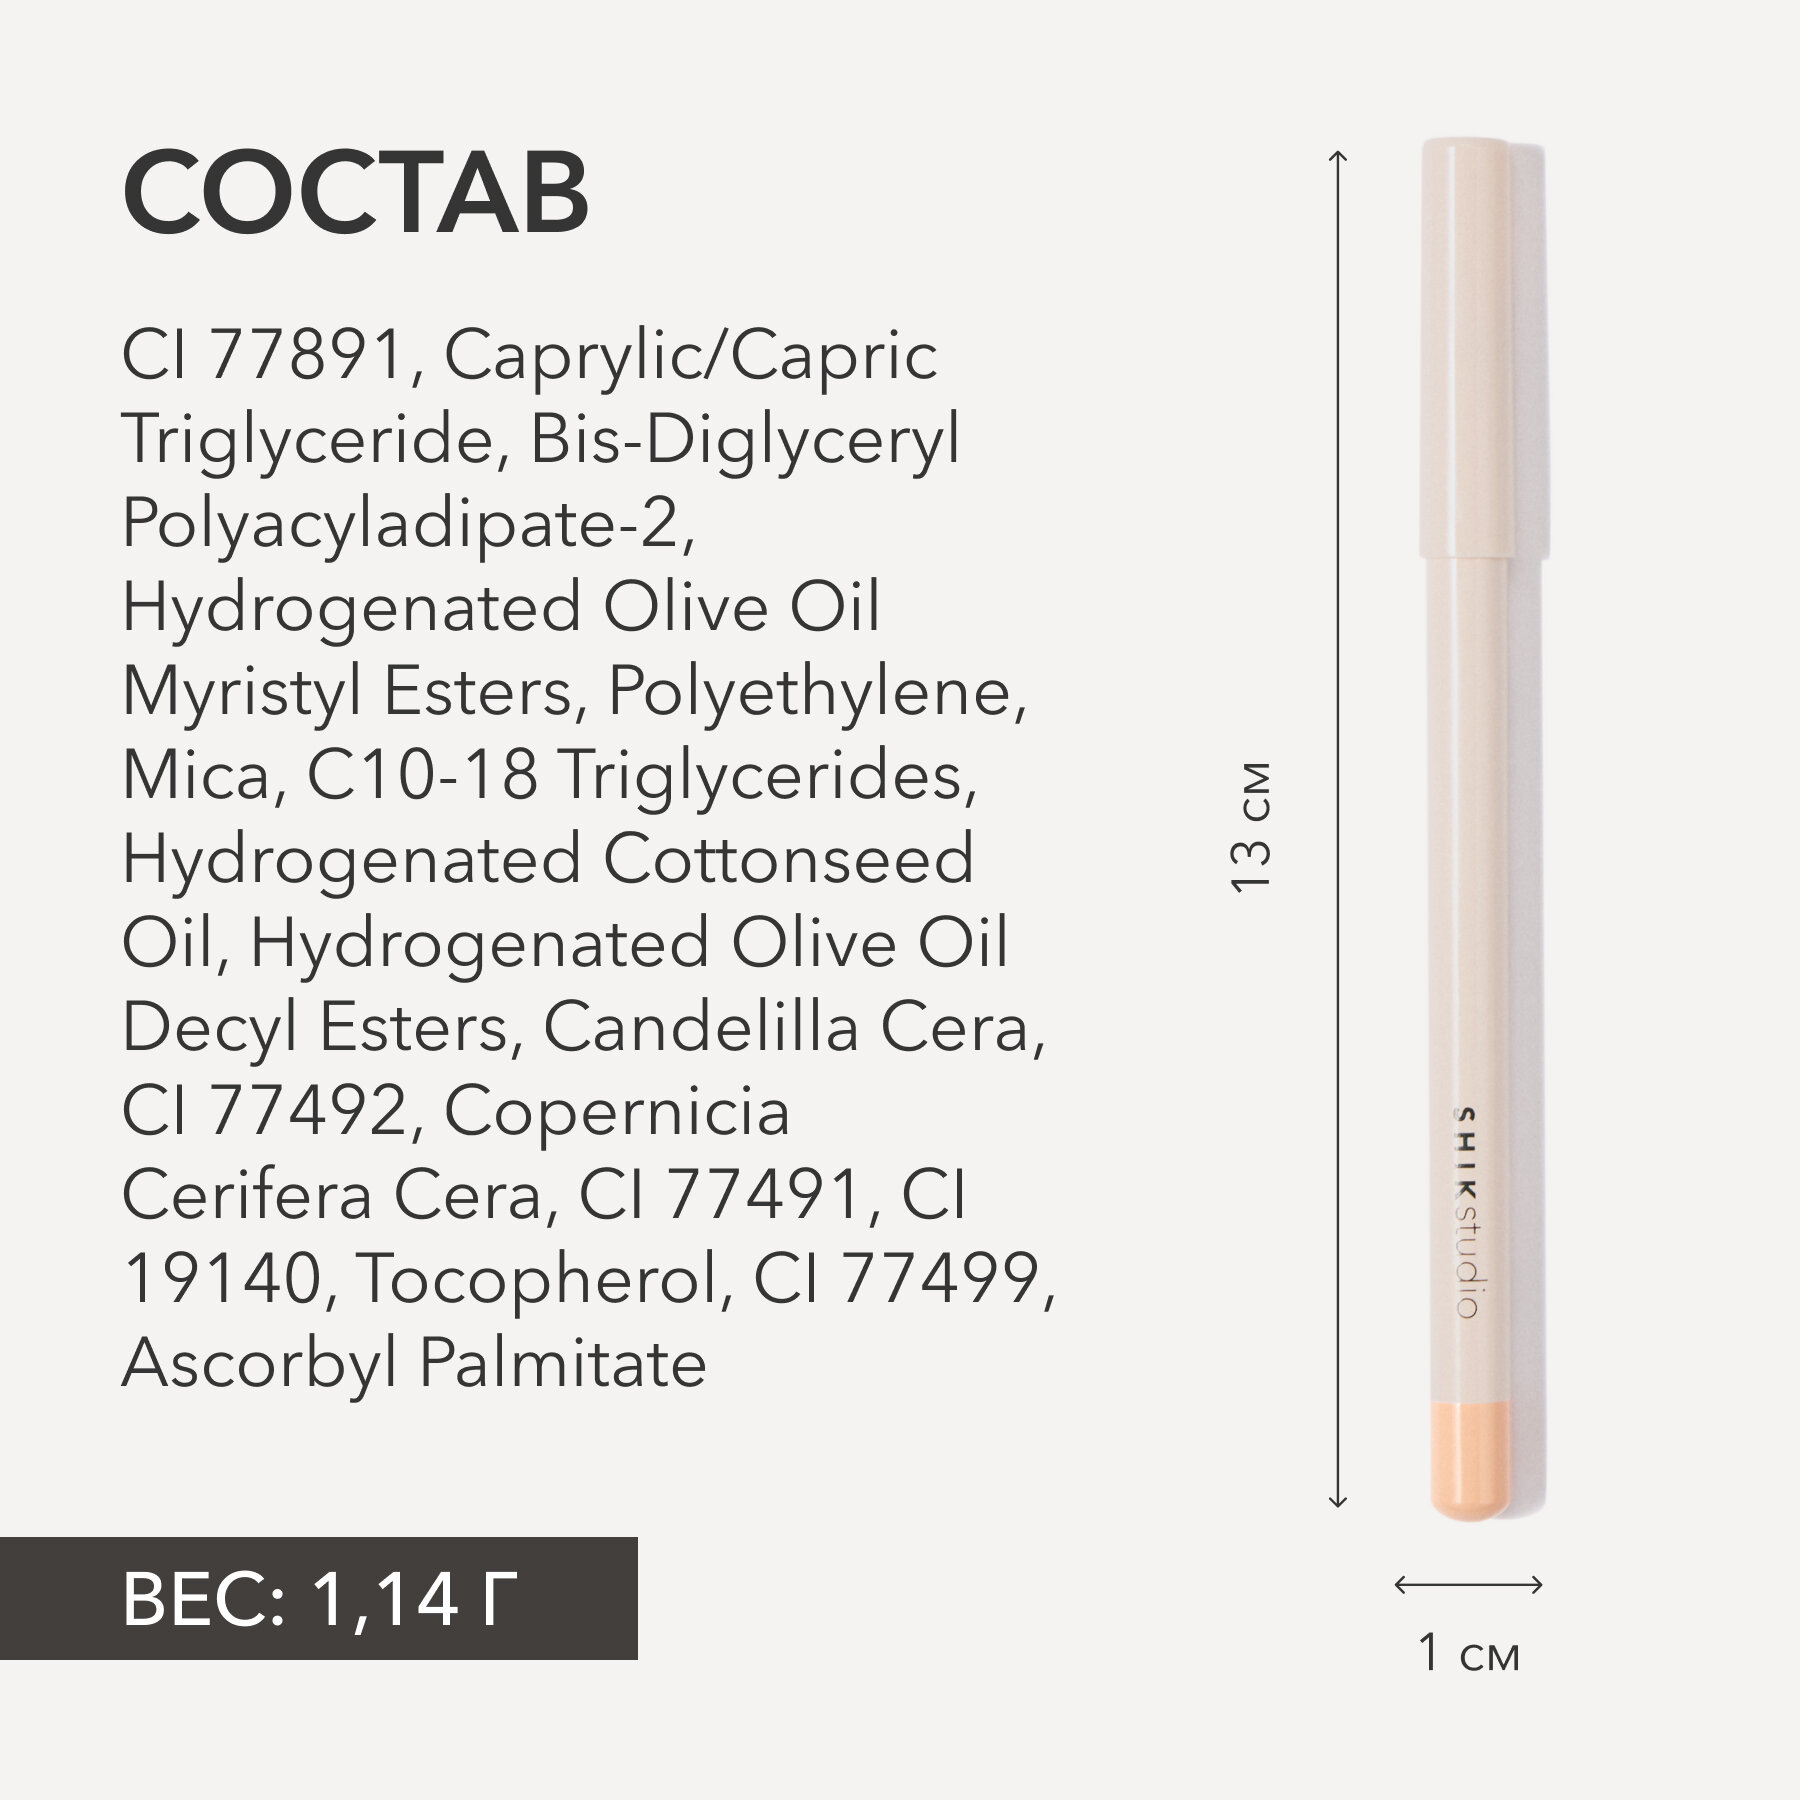Click the ВЕС: 1,14 Г weight banner
The height and width of the screenshot is (1800, 1800).
(318, 1601)
